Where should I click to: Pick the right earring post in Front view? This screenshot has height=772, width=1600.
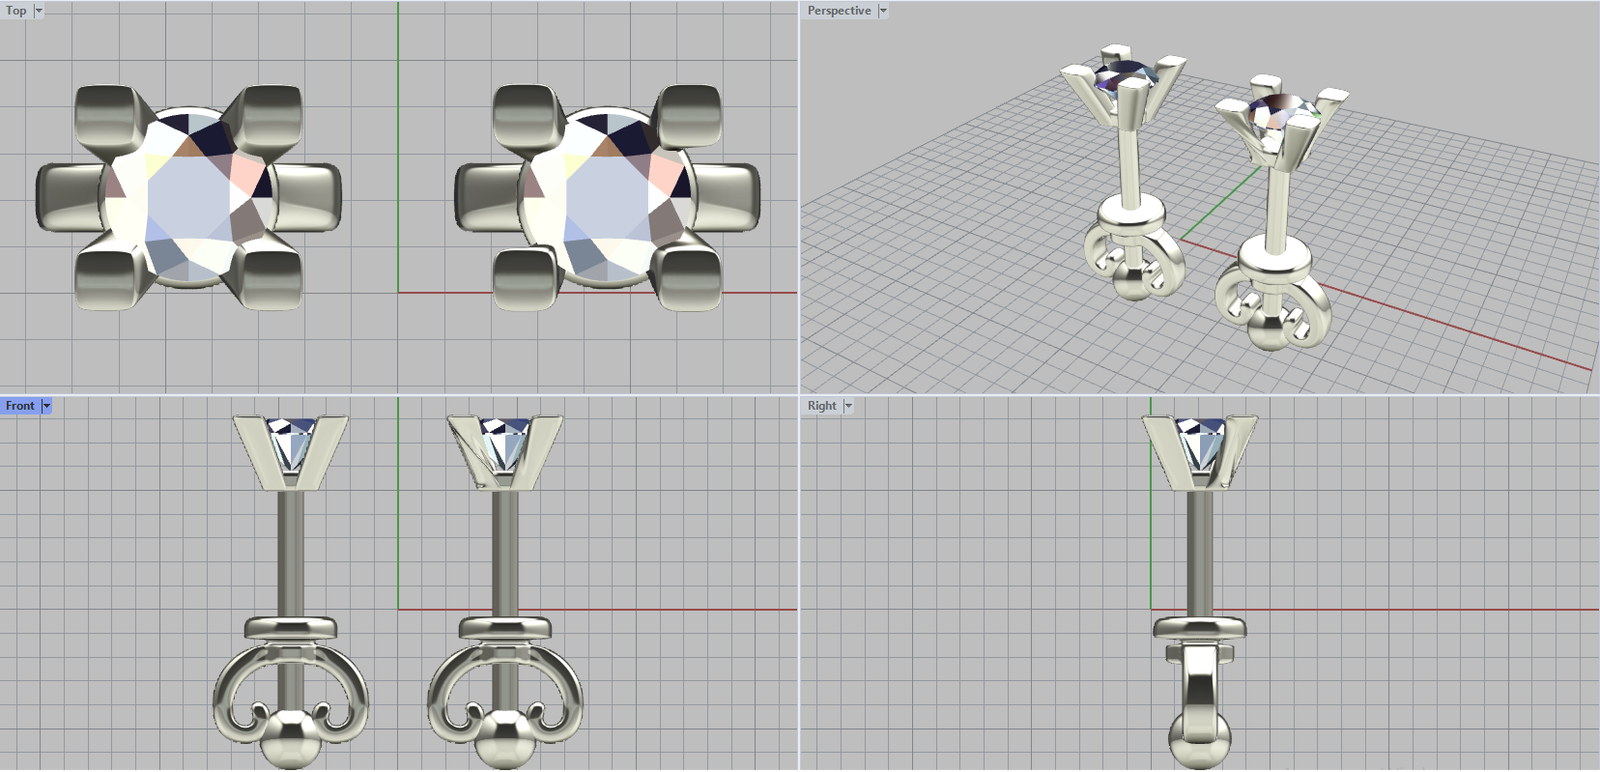click(505, 550)
